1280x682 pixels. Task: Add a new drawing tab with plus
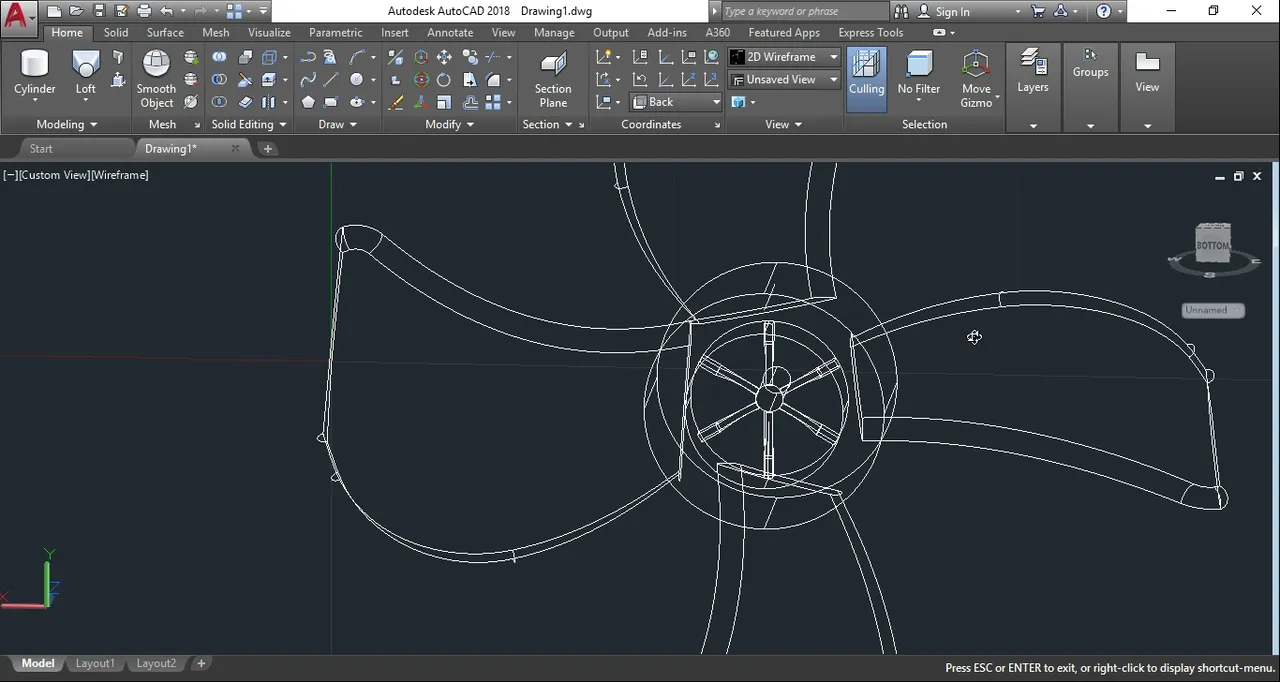click(x=267, y=149)
